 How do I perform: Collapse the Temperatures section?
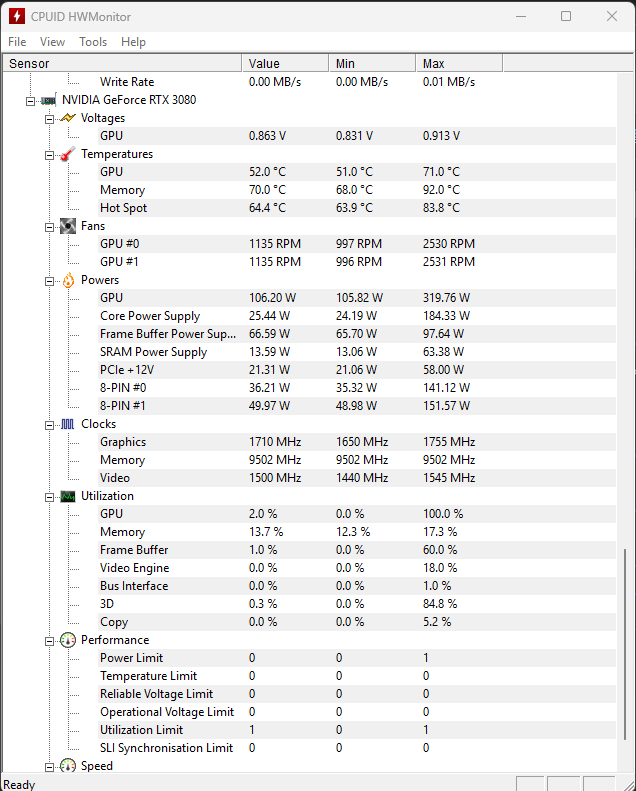point(49,155)
